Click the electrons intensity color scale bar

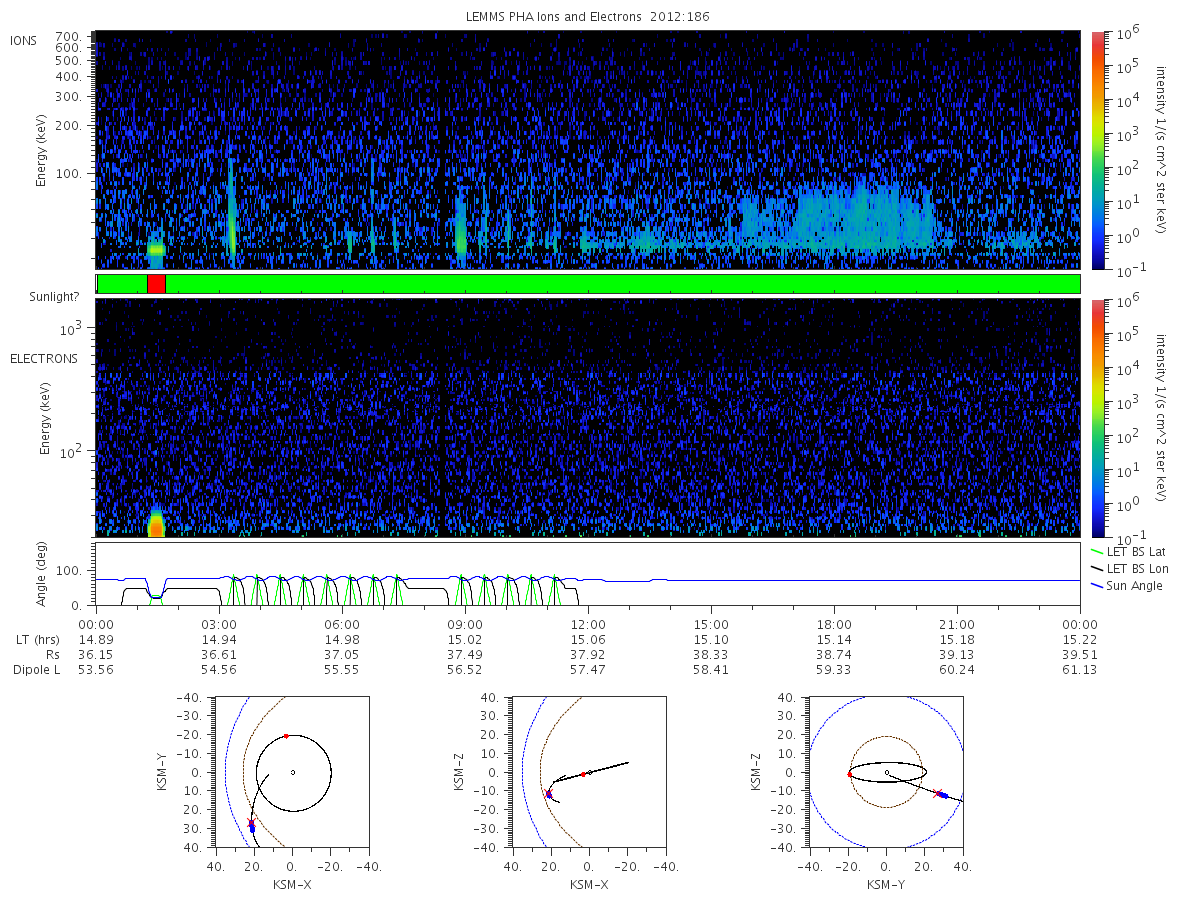(x=1097, y=418)
